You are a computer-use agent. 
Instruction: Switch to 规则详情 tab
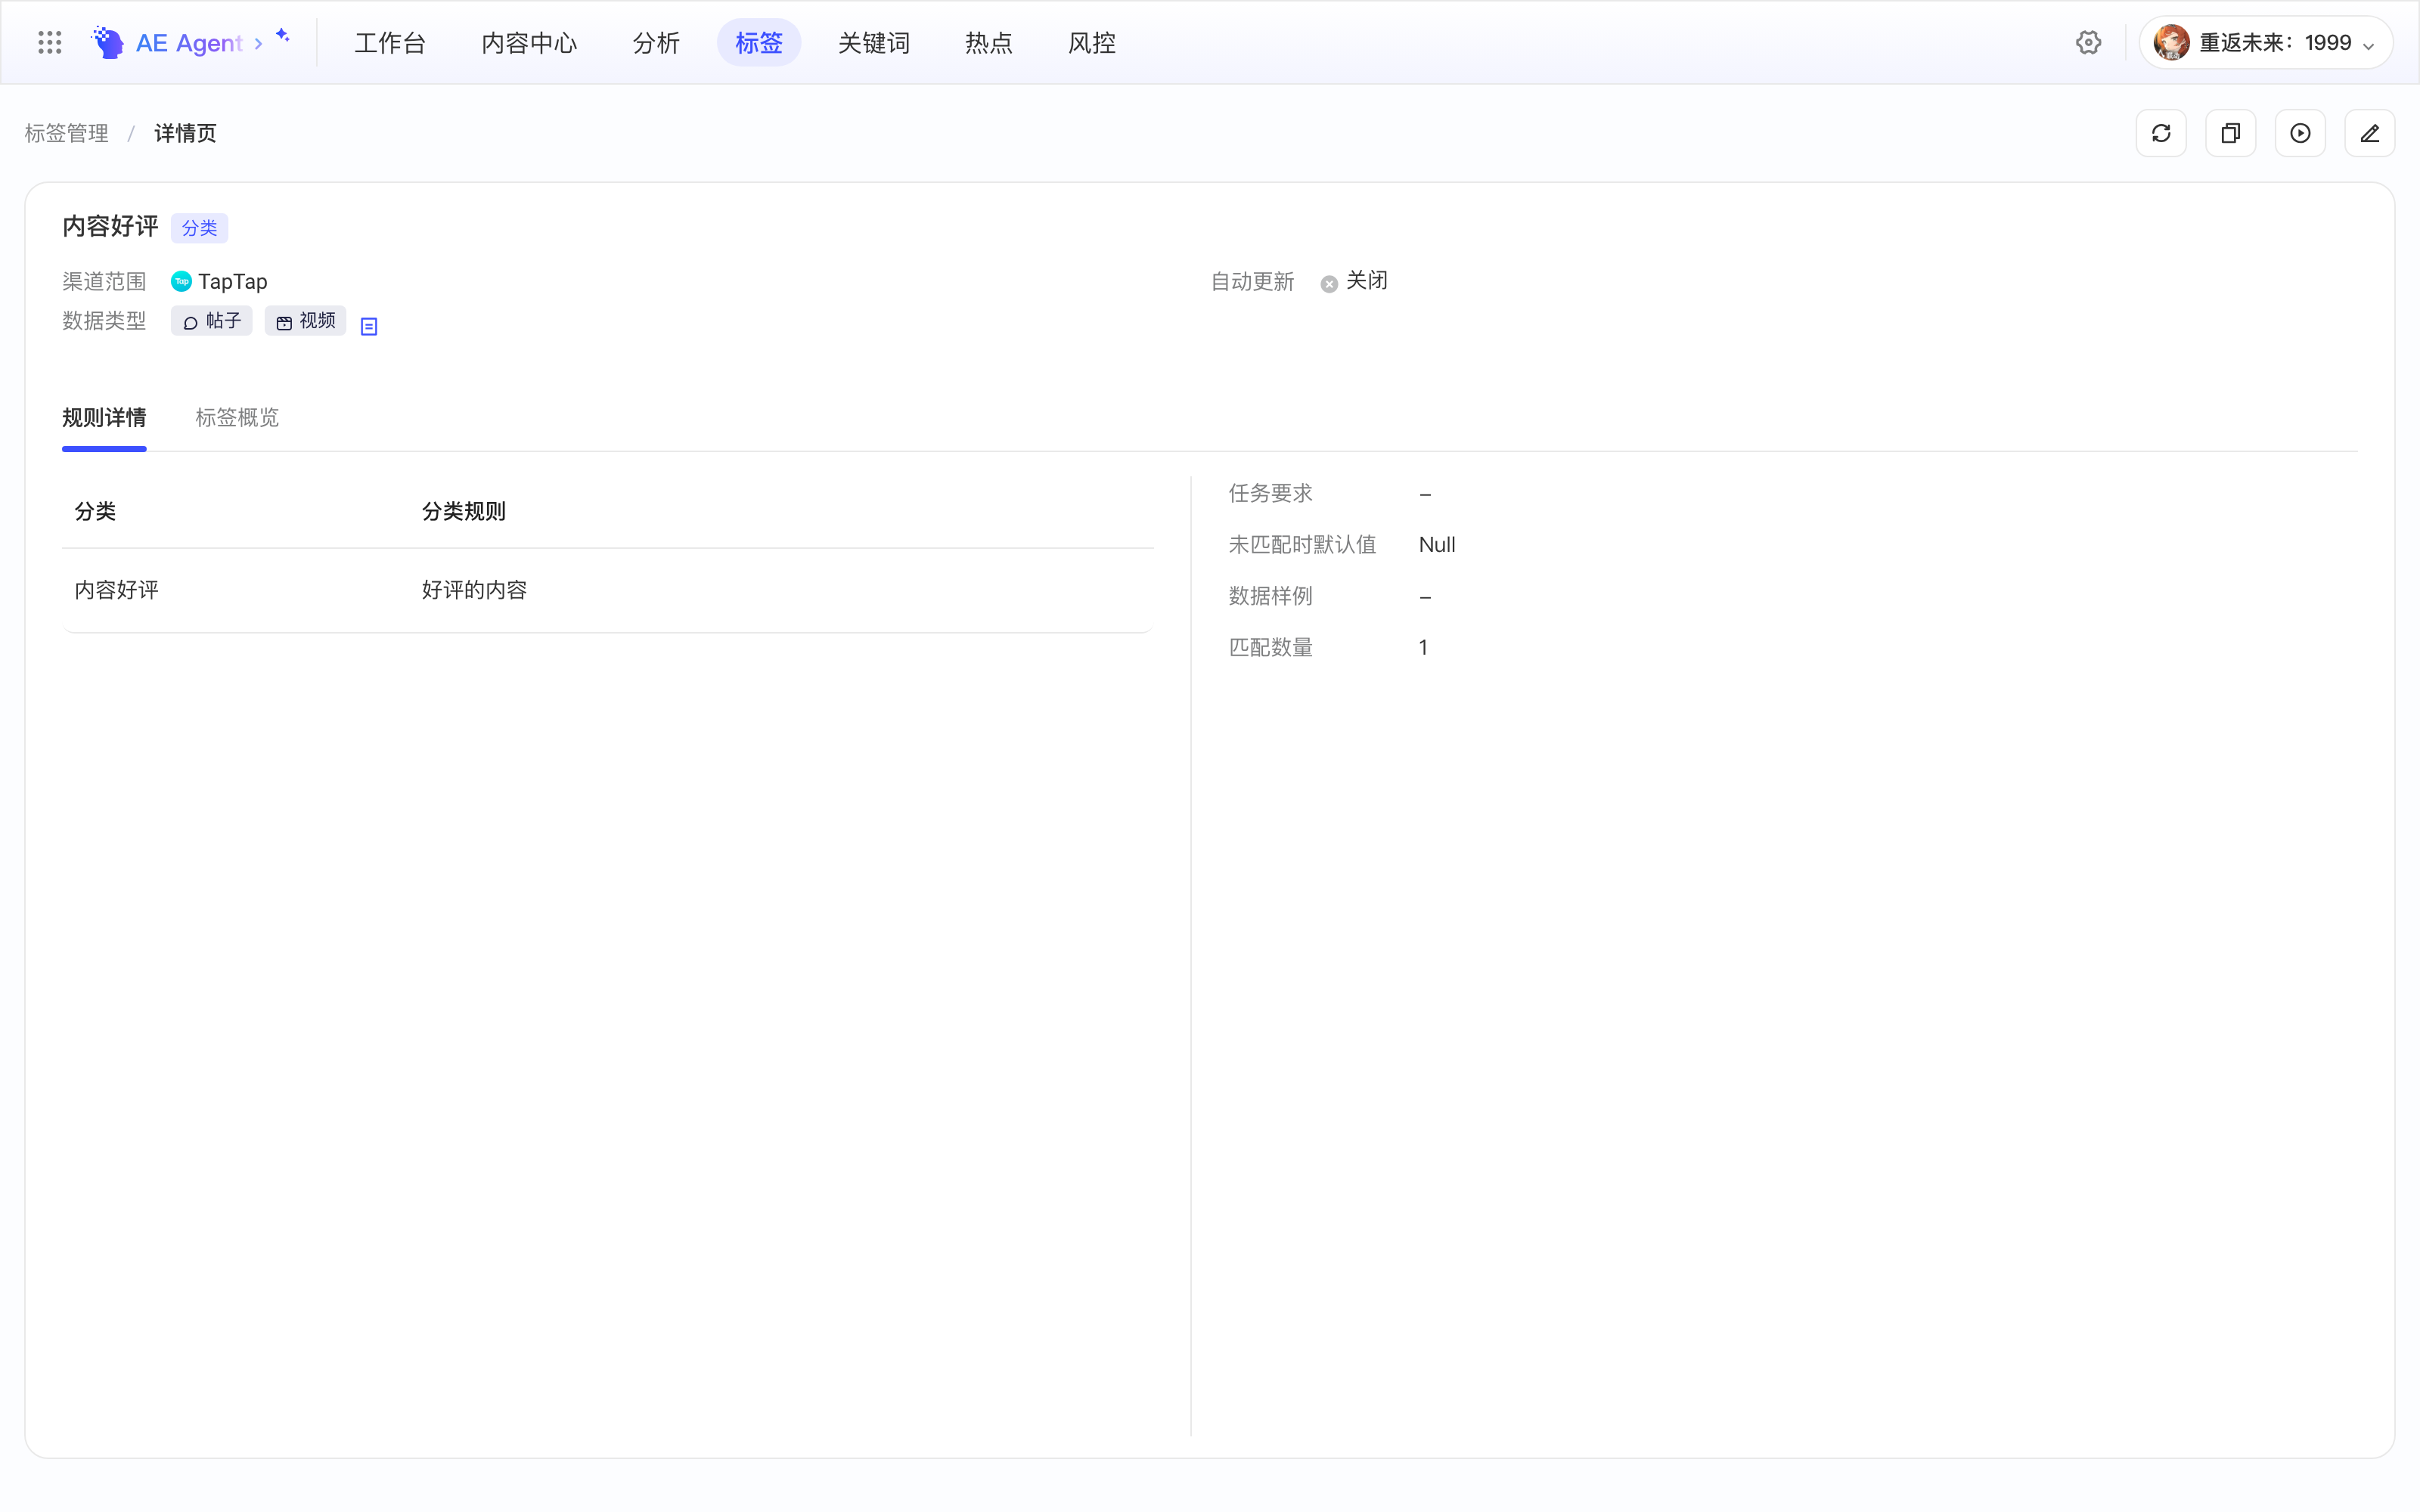[104, 418]
